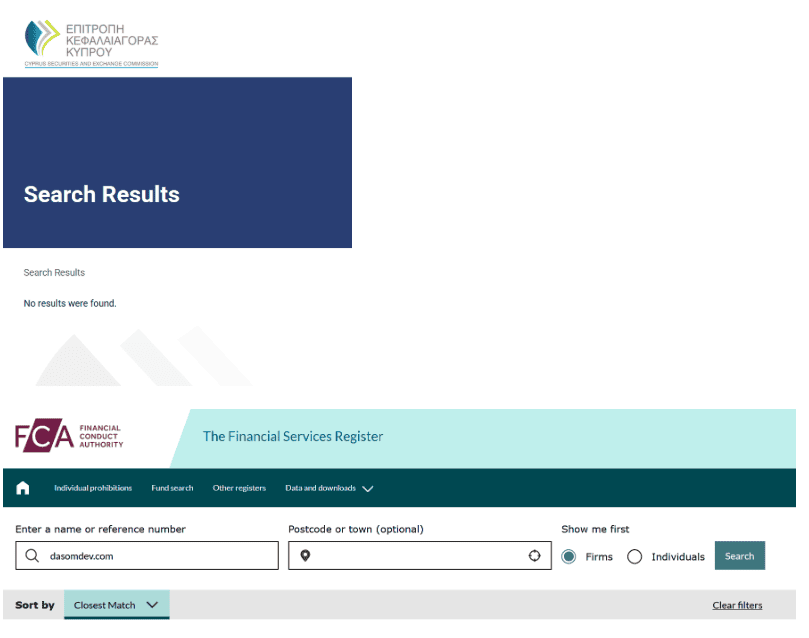This screenshot has height=638, width=809.
Task: Go to the FCA home icon
Action: pyautogui.click(x=23, y=488)
